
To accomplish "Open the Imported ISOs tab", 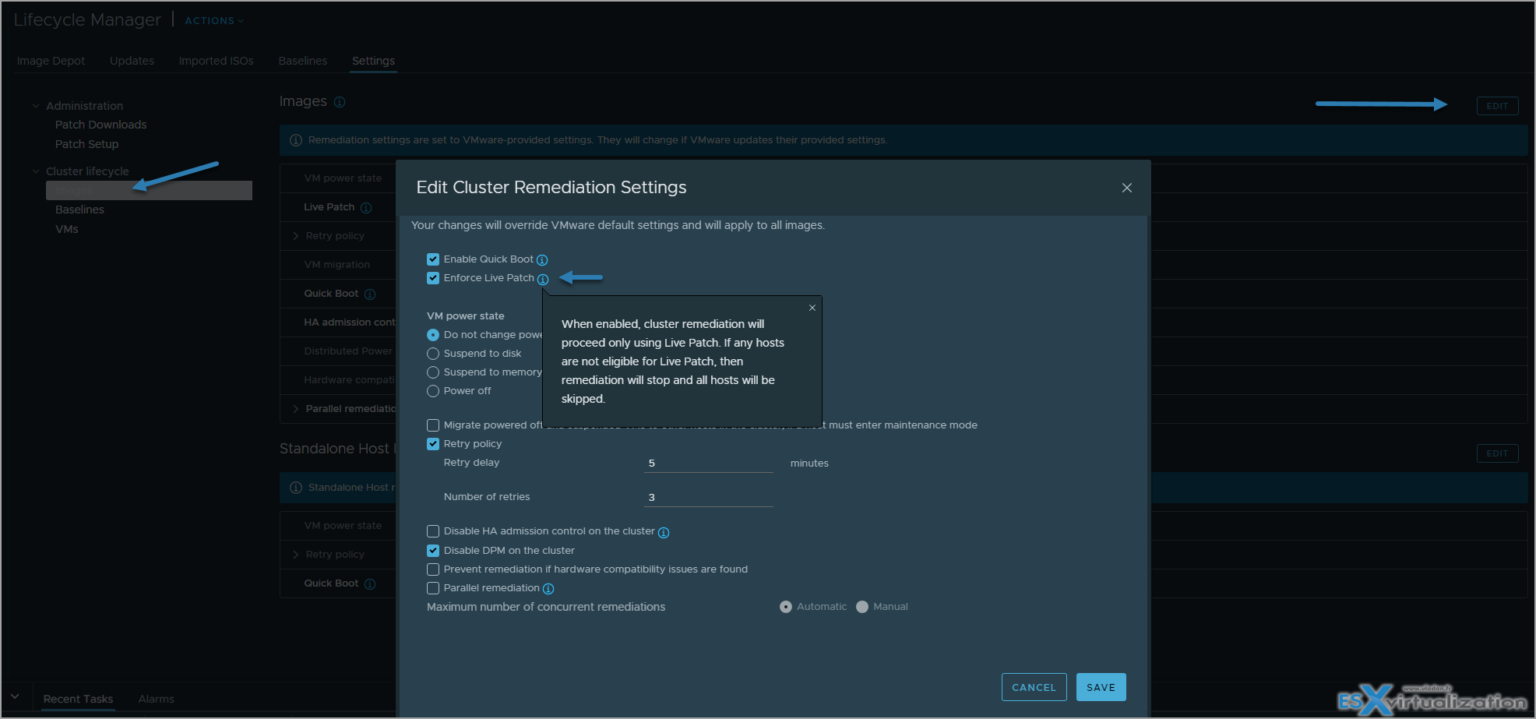I will click(216, 60).
